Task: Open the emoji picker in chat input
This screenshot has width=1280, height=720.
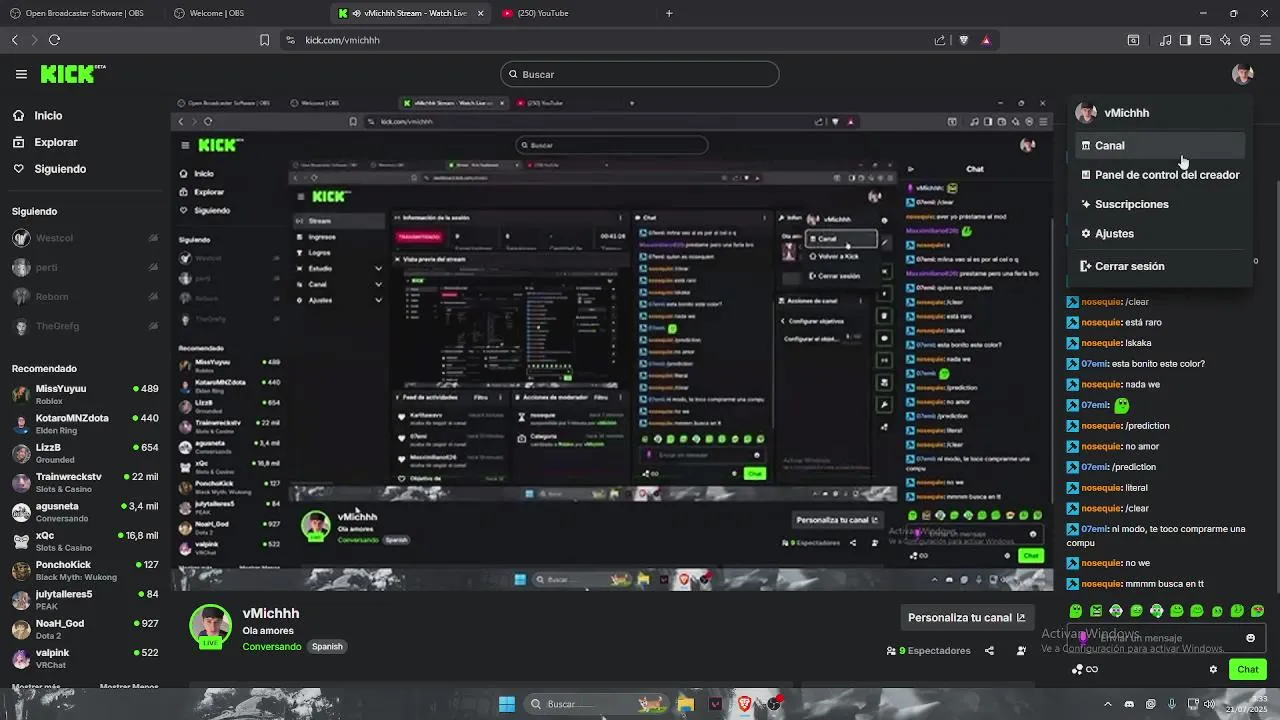Action: click(1251, 638)
